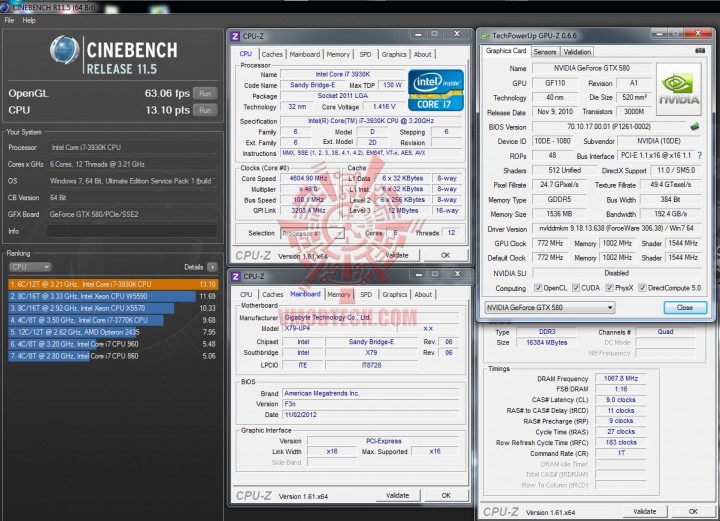Select ranking row Intel Xeon CPU W5590
The width and height of the screenshot is (720, 521).
click(x=113, y=296)
